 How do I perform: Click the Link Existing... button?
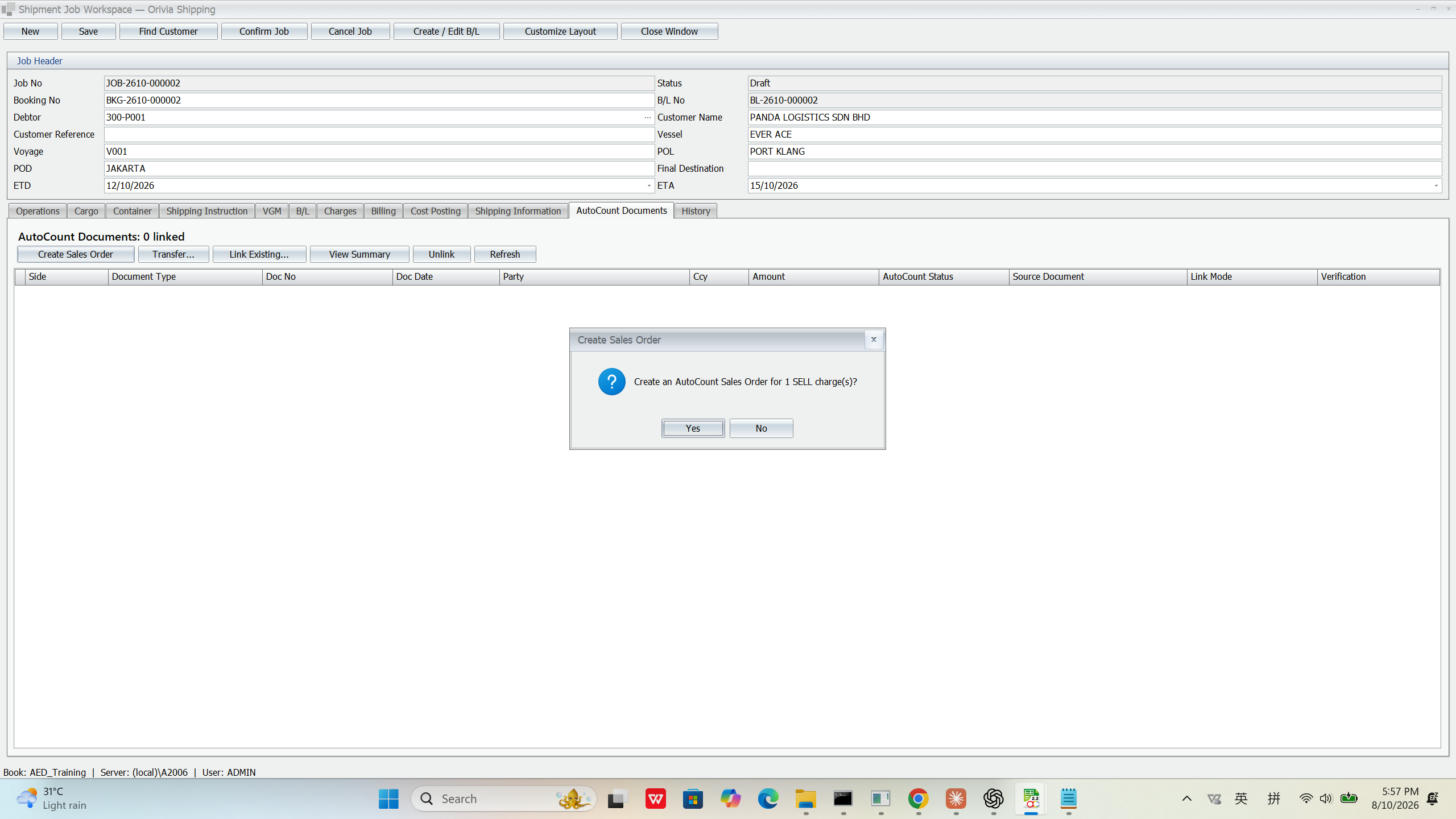(259, 254)
